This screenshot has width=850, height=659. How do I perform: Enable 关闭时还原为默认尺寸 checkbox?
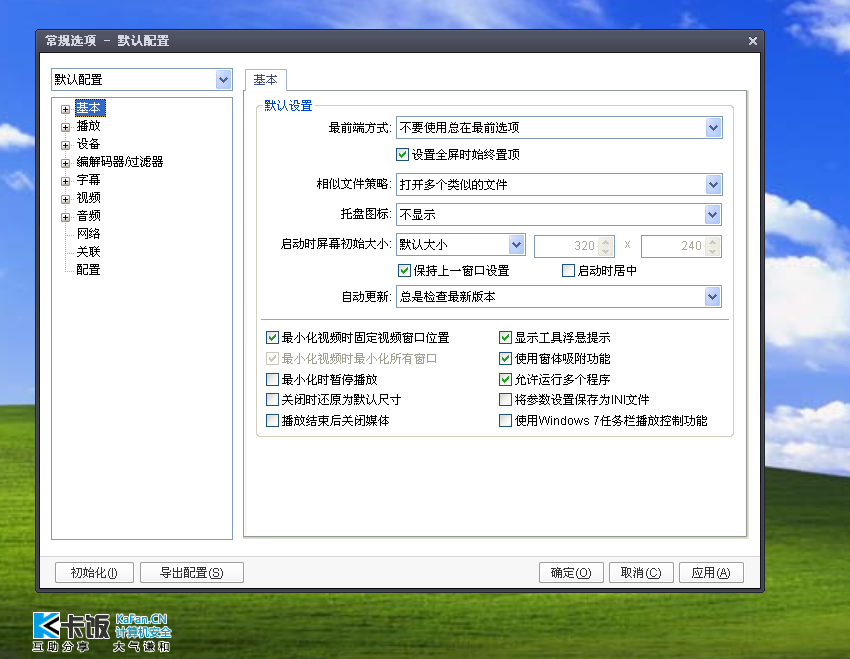[x=272, y=400]
